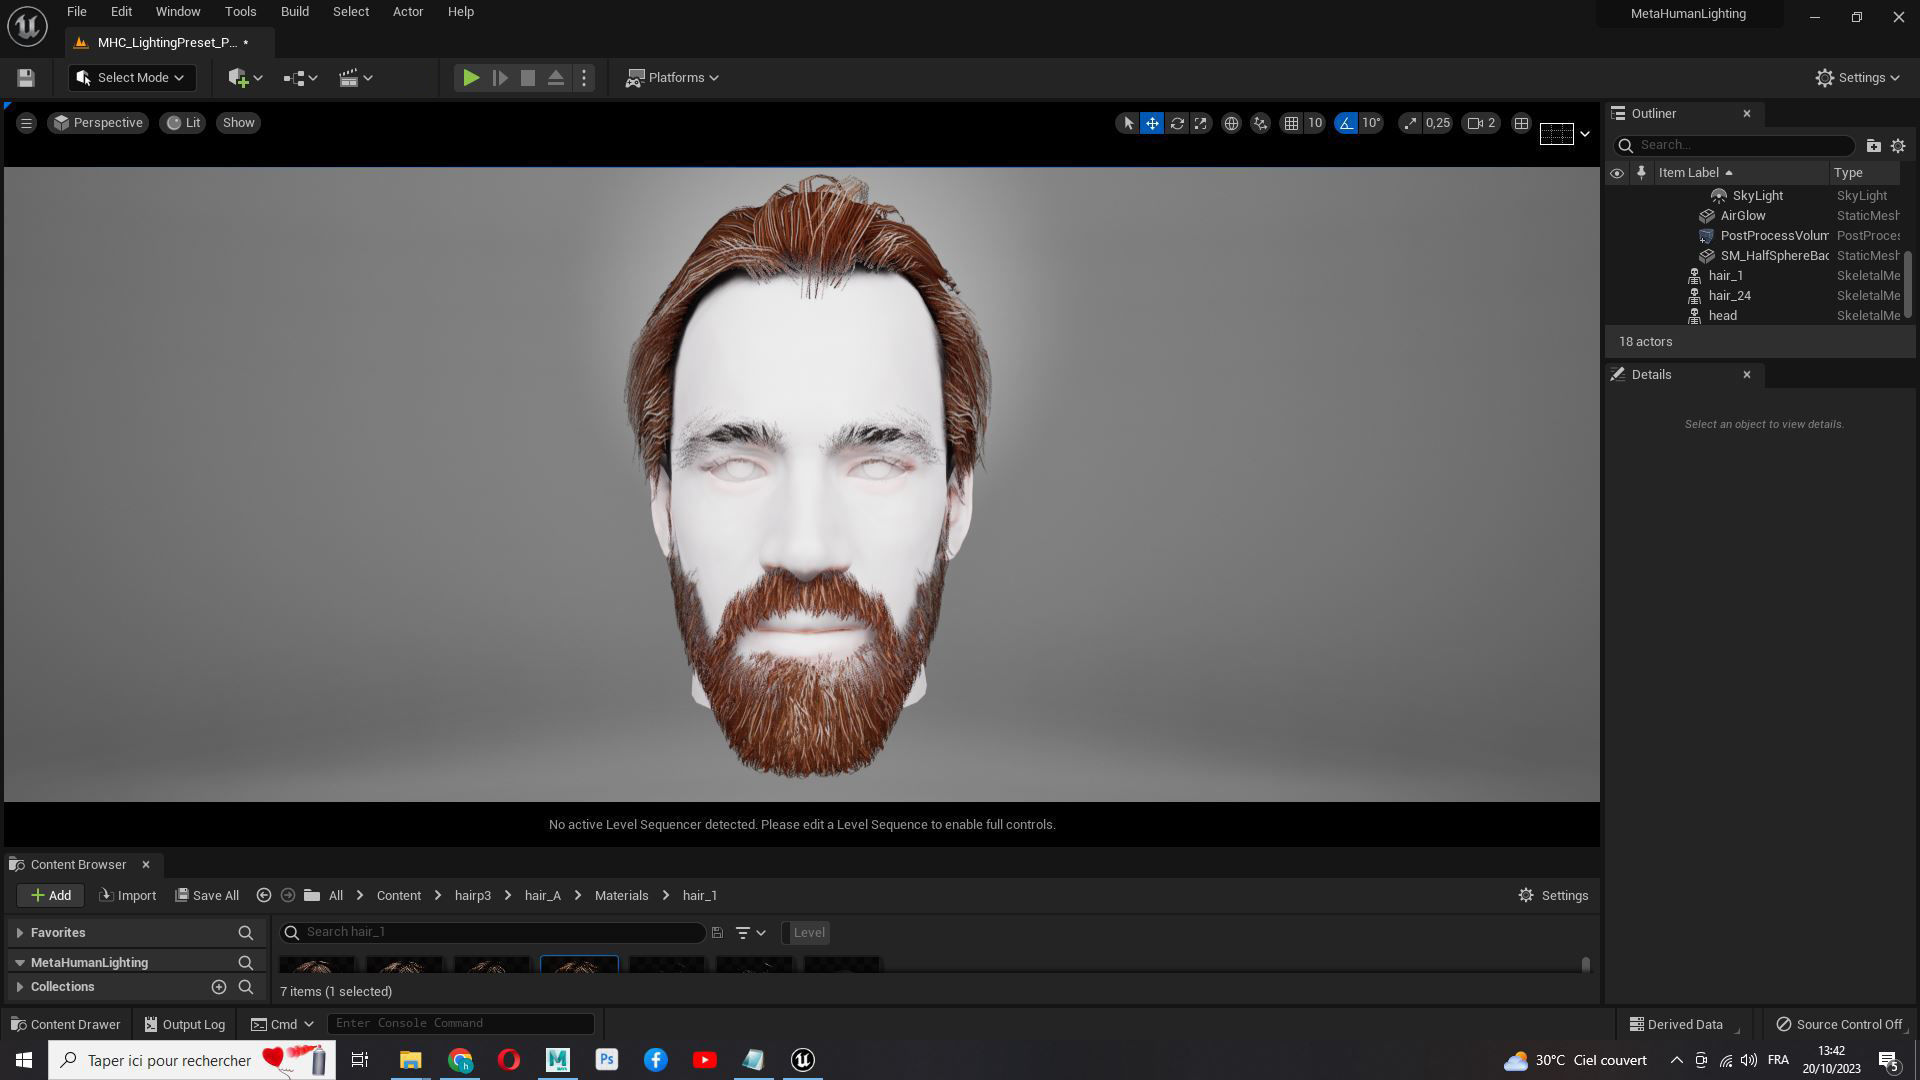Open the Build menu
The height and width of the screenshot is (1080, 1920).
coord(295,12)
